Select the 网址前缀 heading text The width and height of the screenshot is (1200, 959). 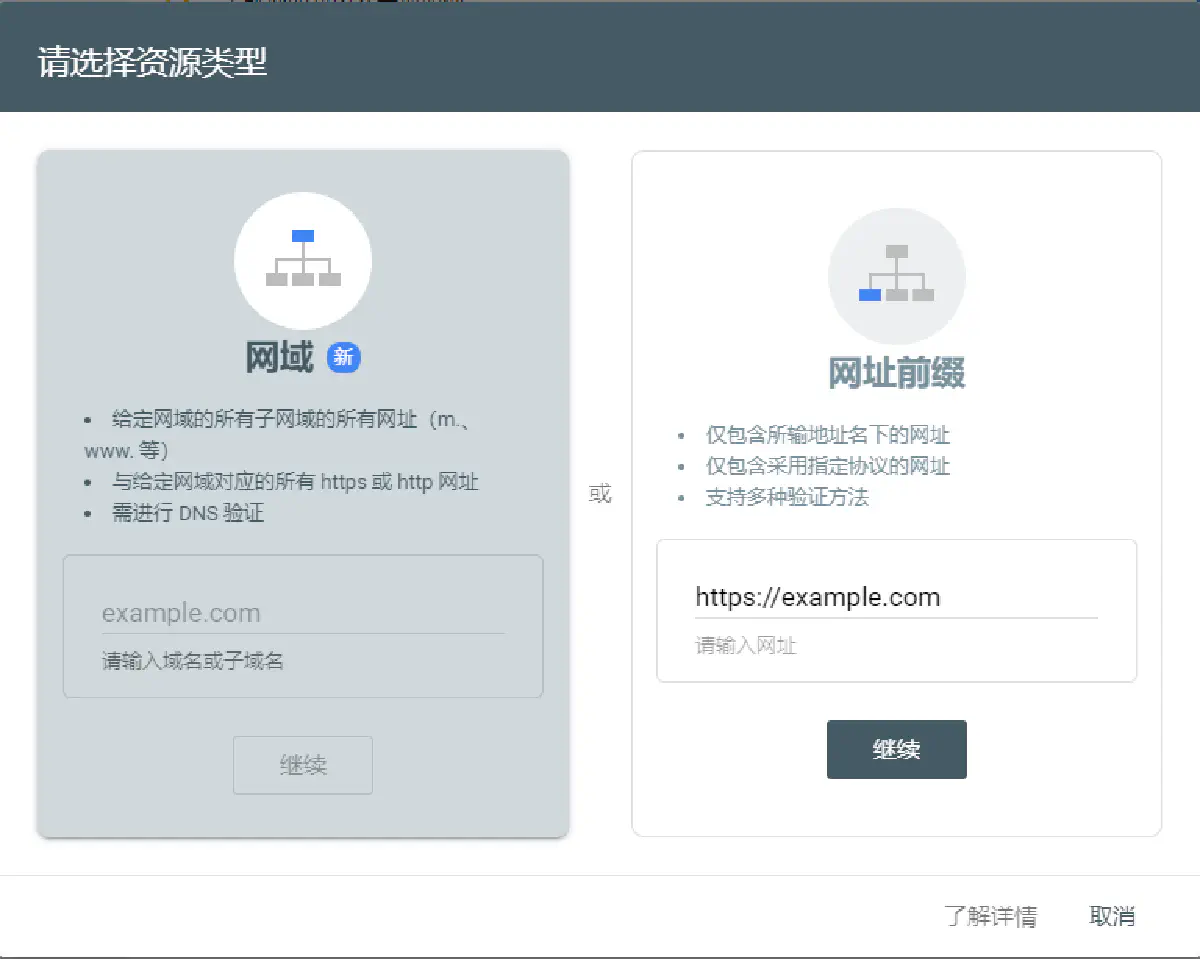(x=896, y=373)
